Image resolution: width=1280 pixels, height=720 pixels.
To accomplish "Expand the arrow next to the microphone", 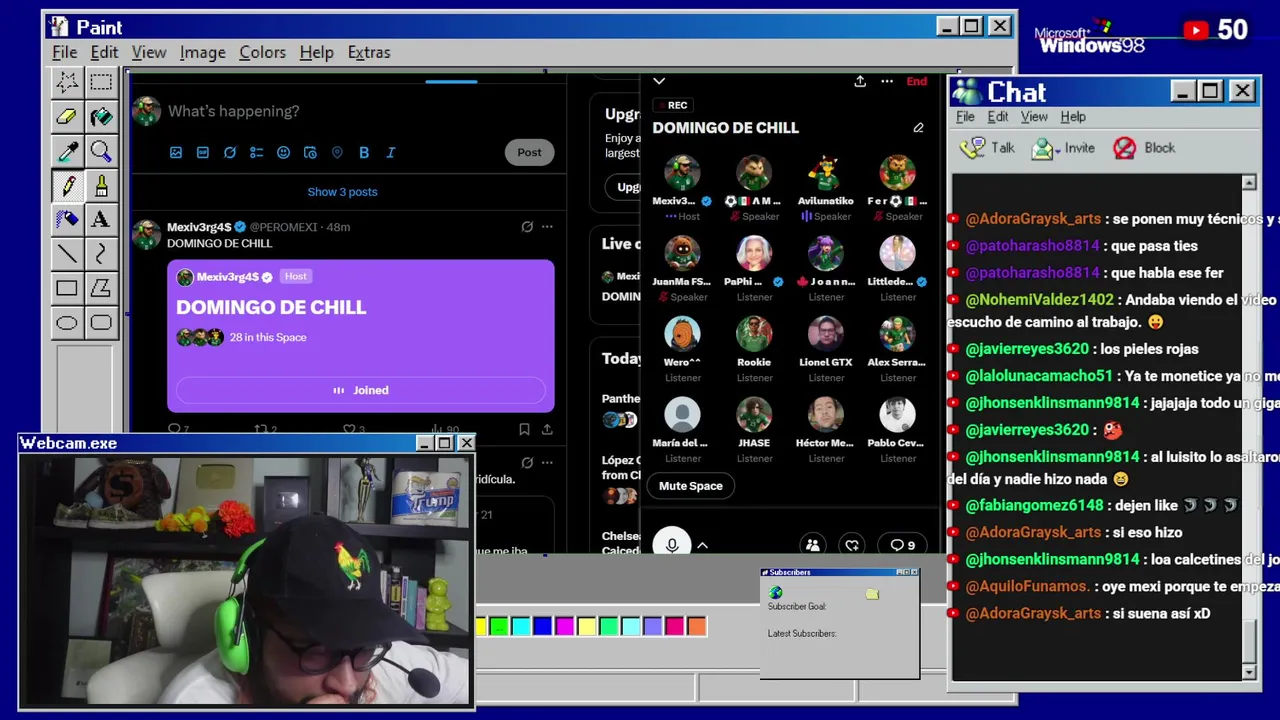I will point(702,545).
